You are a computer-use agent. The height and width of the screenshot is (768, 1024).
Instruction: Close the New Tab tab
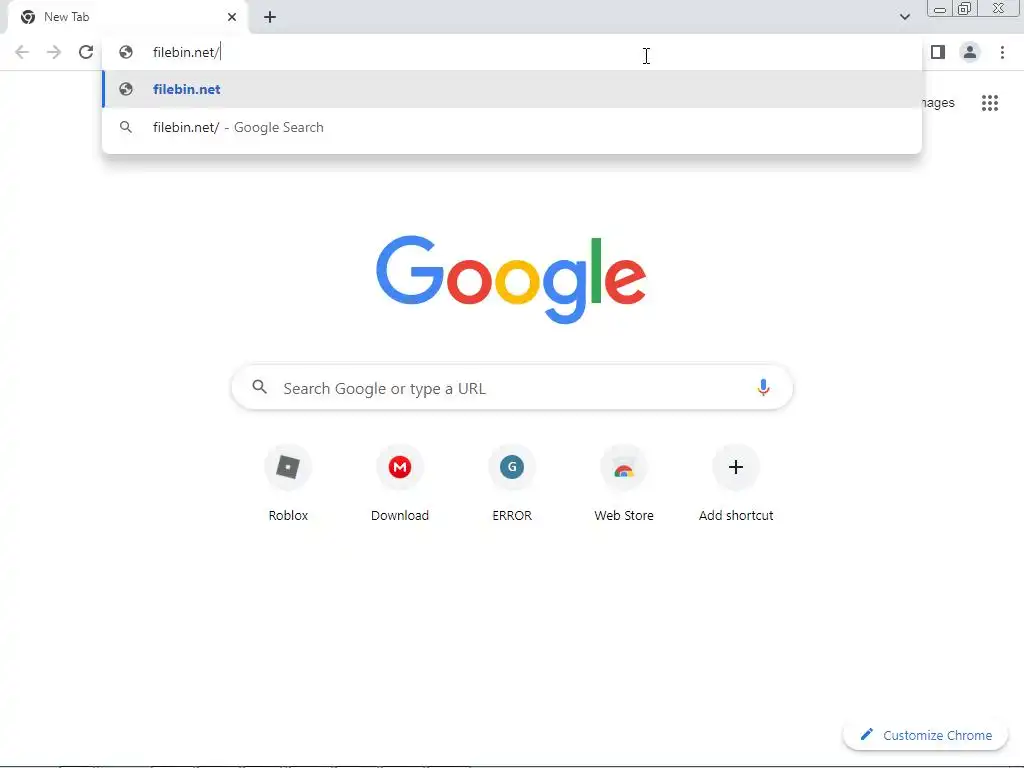pos(232,17)
